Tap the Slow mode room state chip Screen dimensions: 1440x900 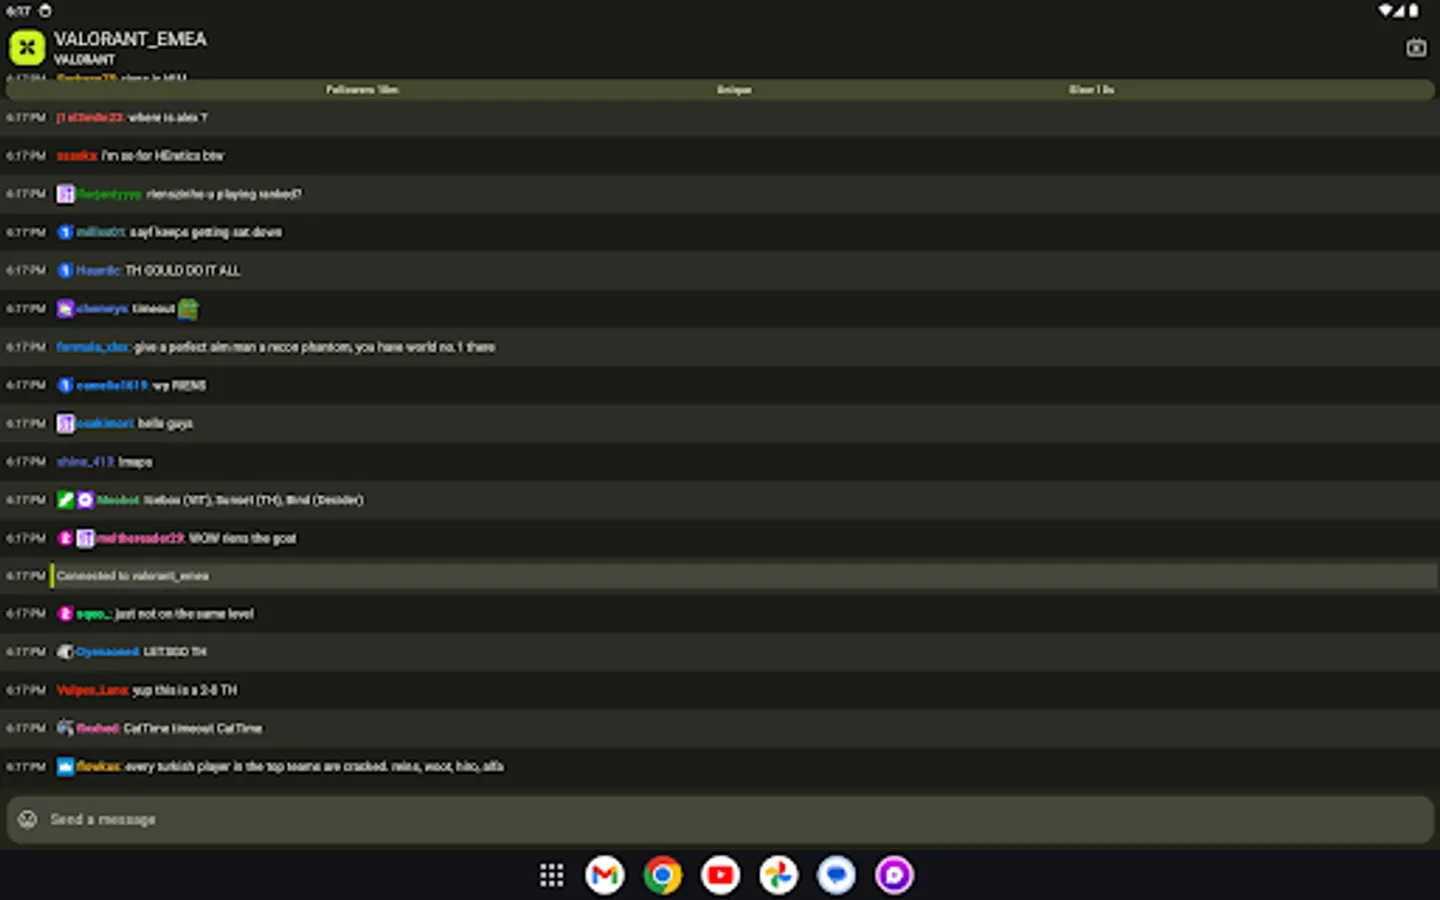pyautogui.click(x=1091, y=90)
